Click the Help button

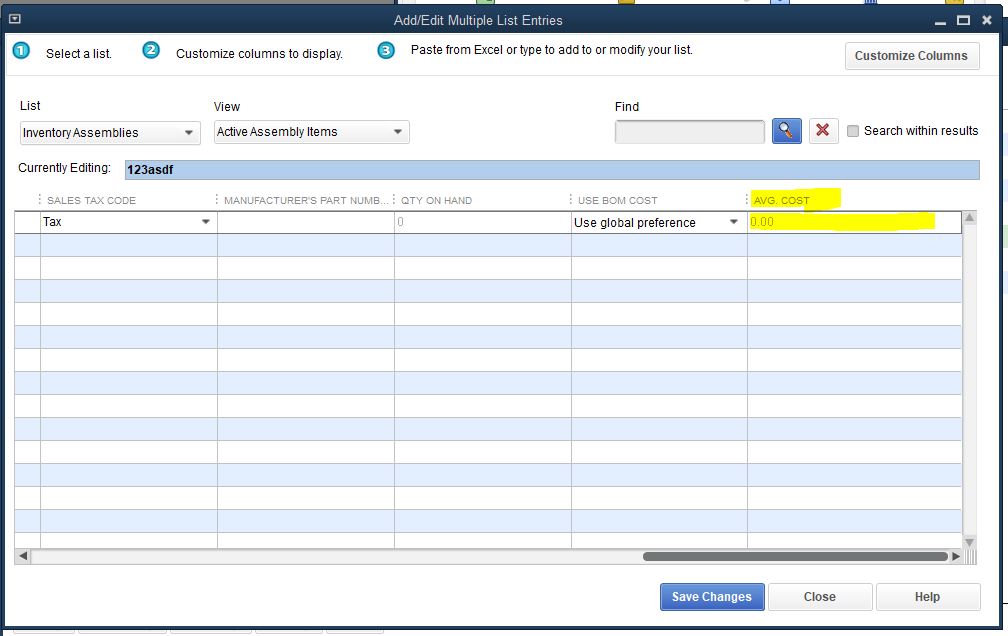tap(927, 597)
